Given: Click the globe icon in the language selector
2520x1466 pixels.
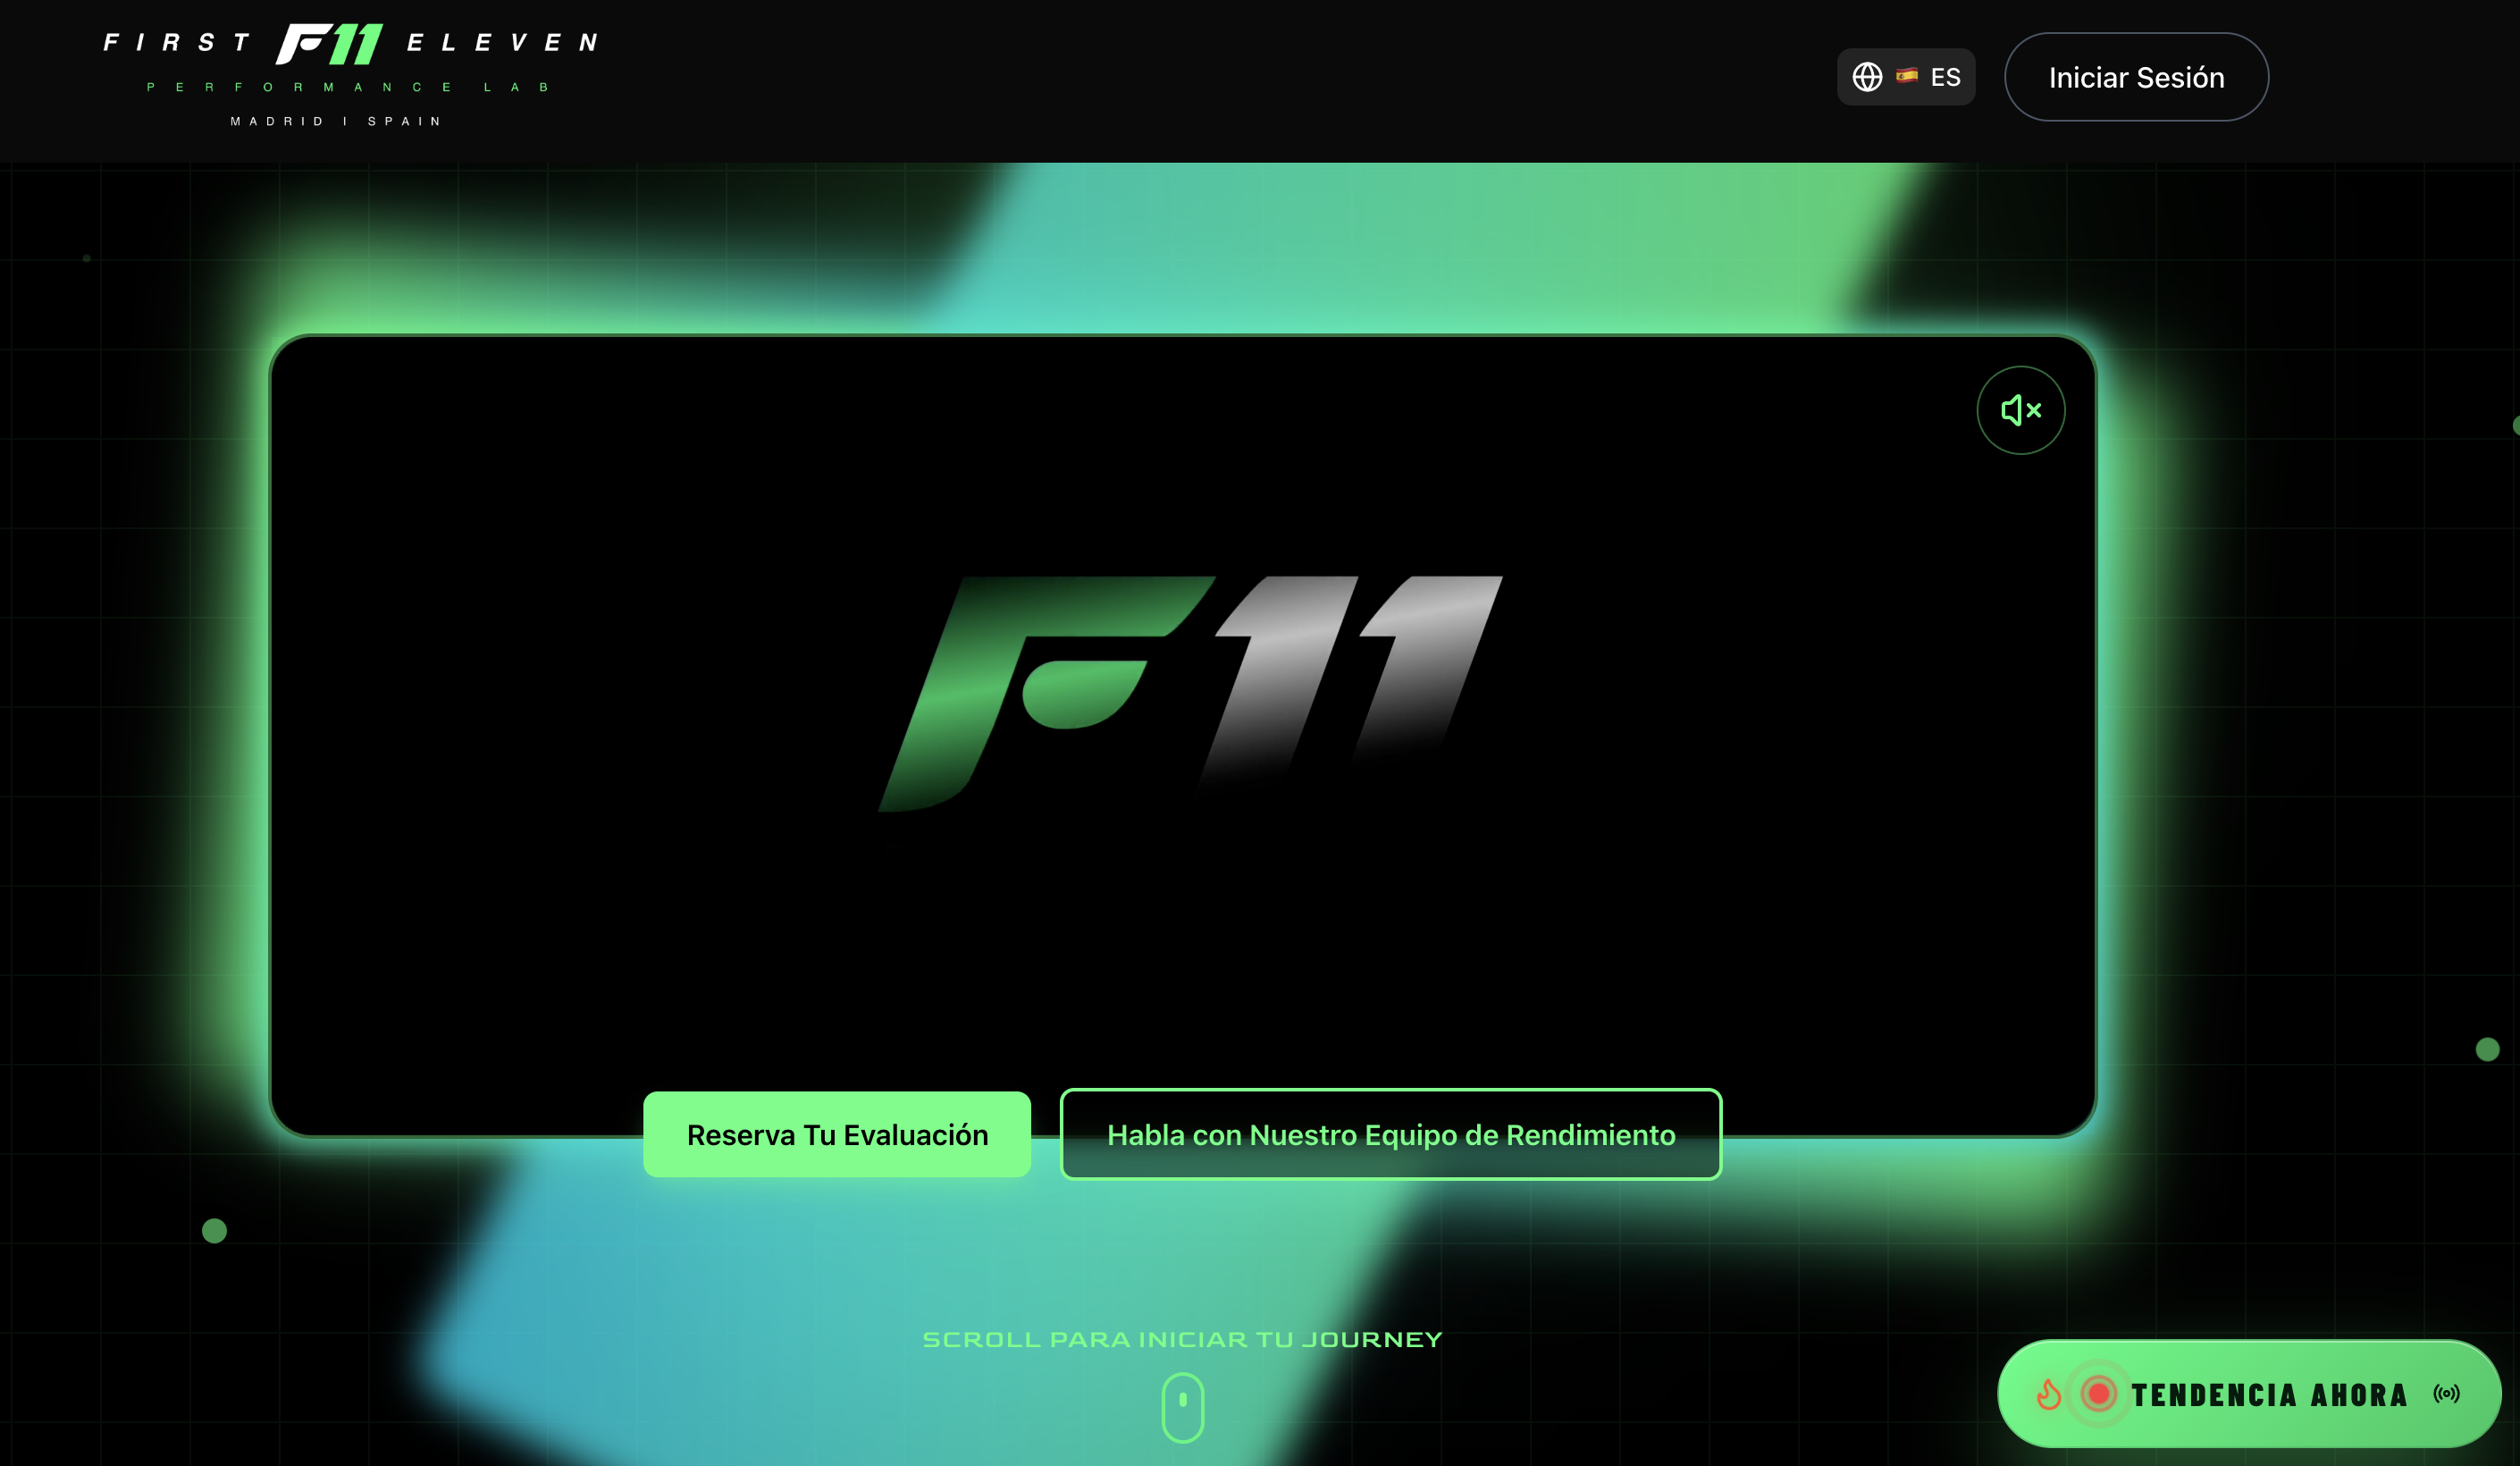Looking at the screenshot, I should point(1867,77).
